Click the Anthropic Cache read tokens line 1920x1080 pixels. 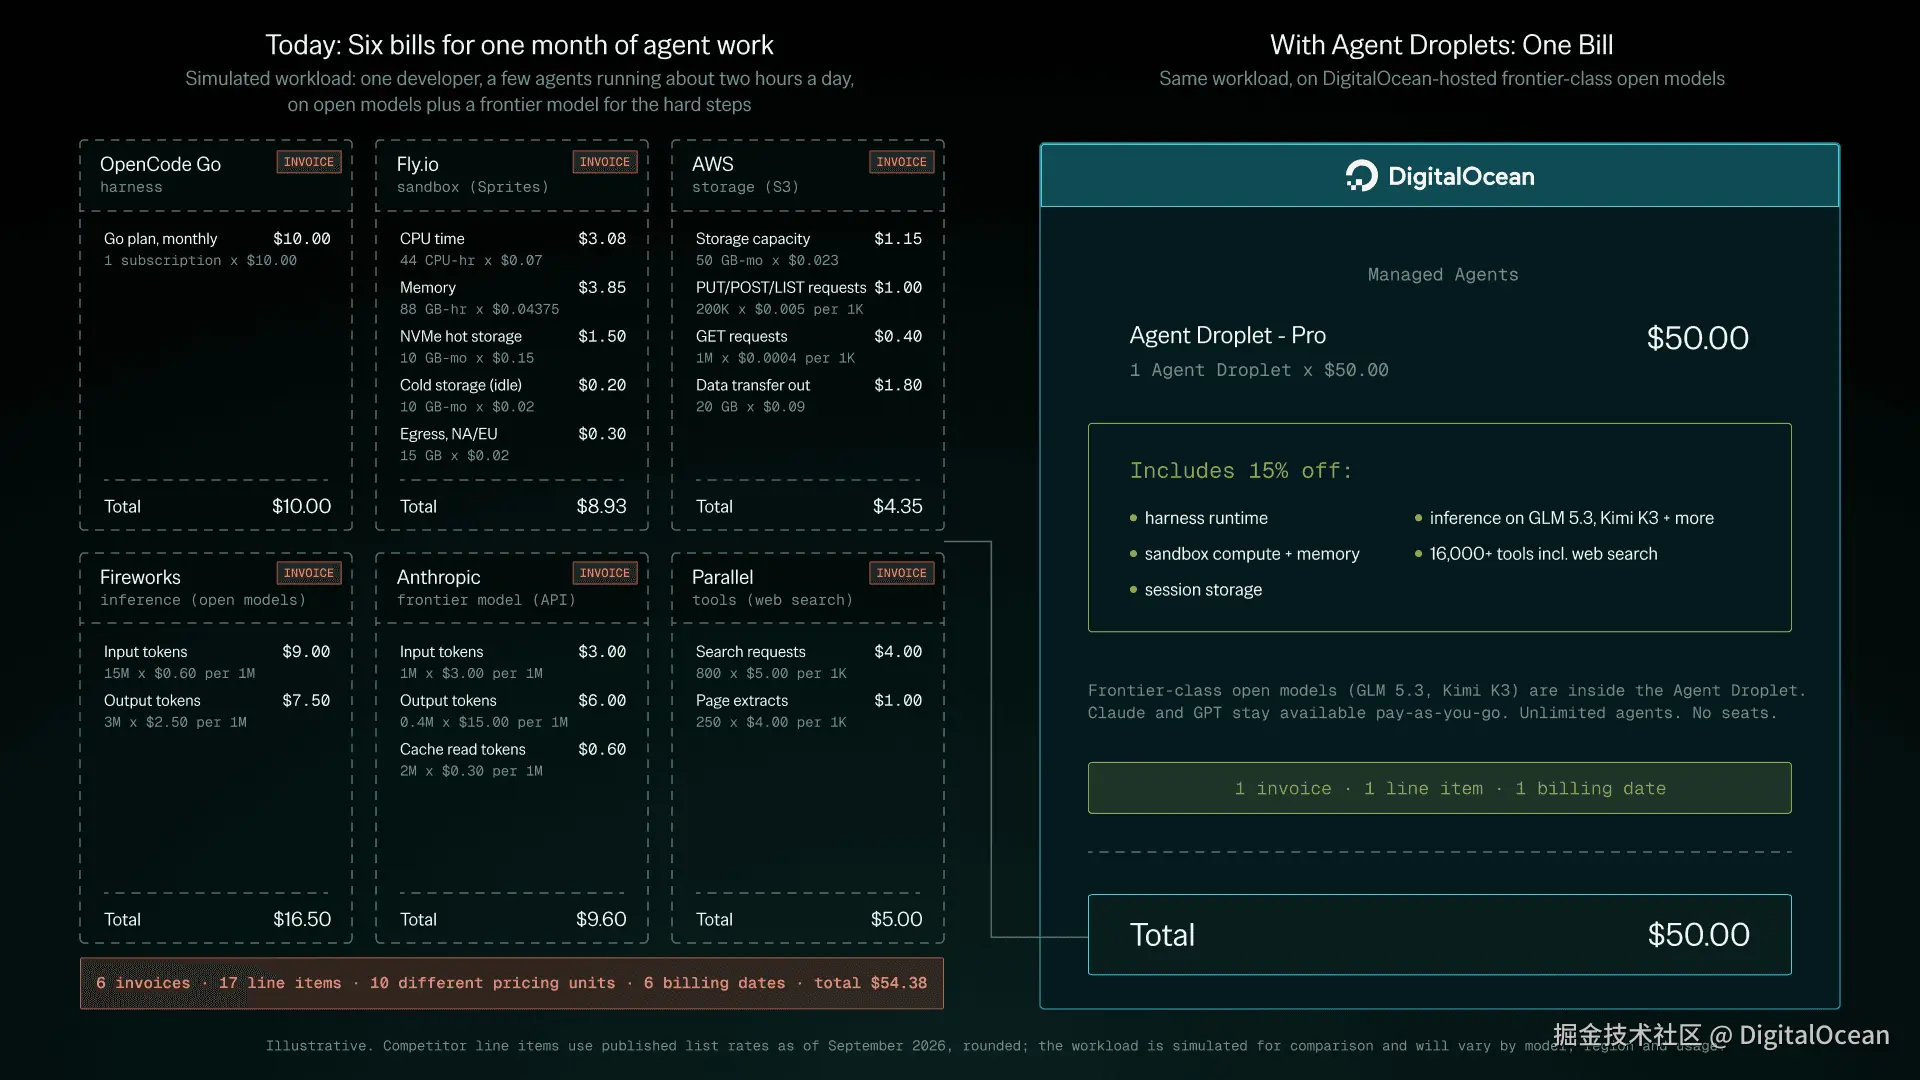coord(512,759)
